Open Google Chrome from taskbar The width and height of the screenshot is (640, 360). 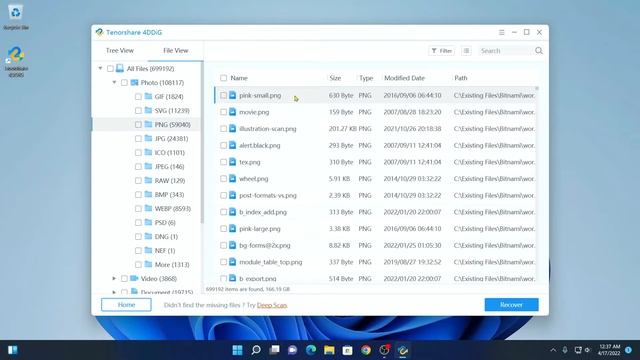coord(366,350)
